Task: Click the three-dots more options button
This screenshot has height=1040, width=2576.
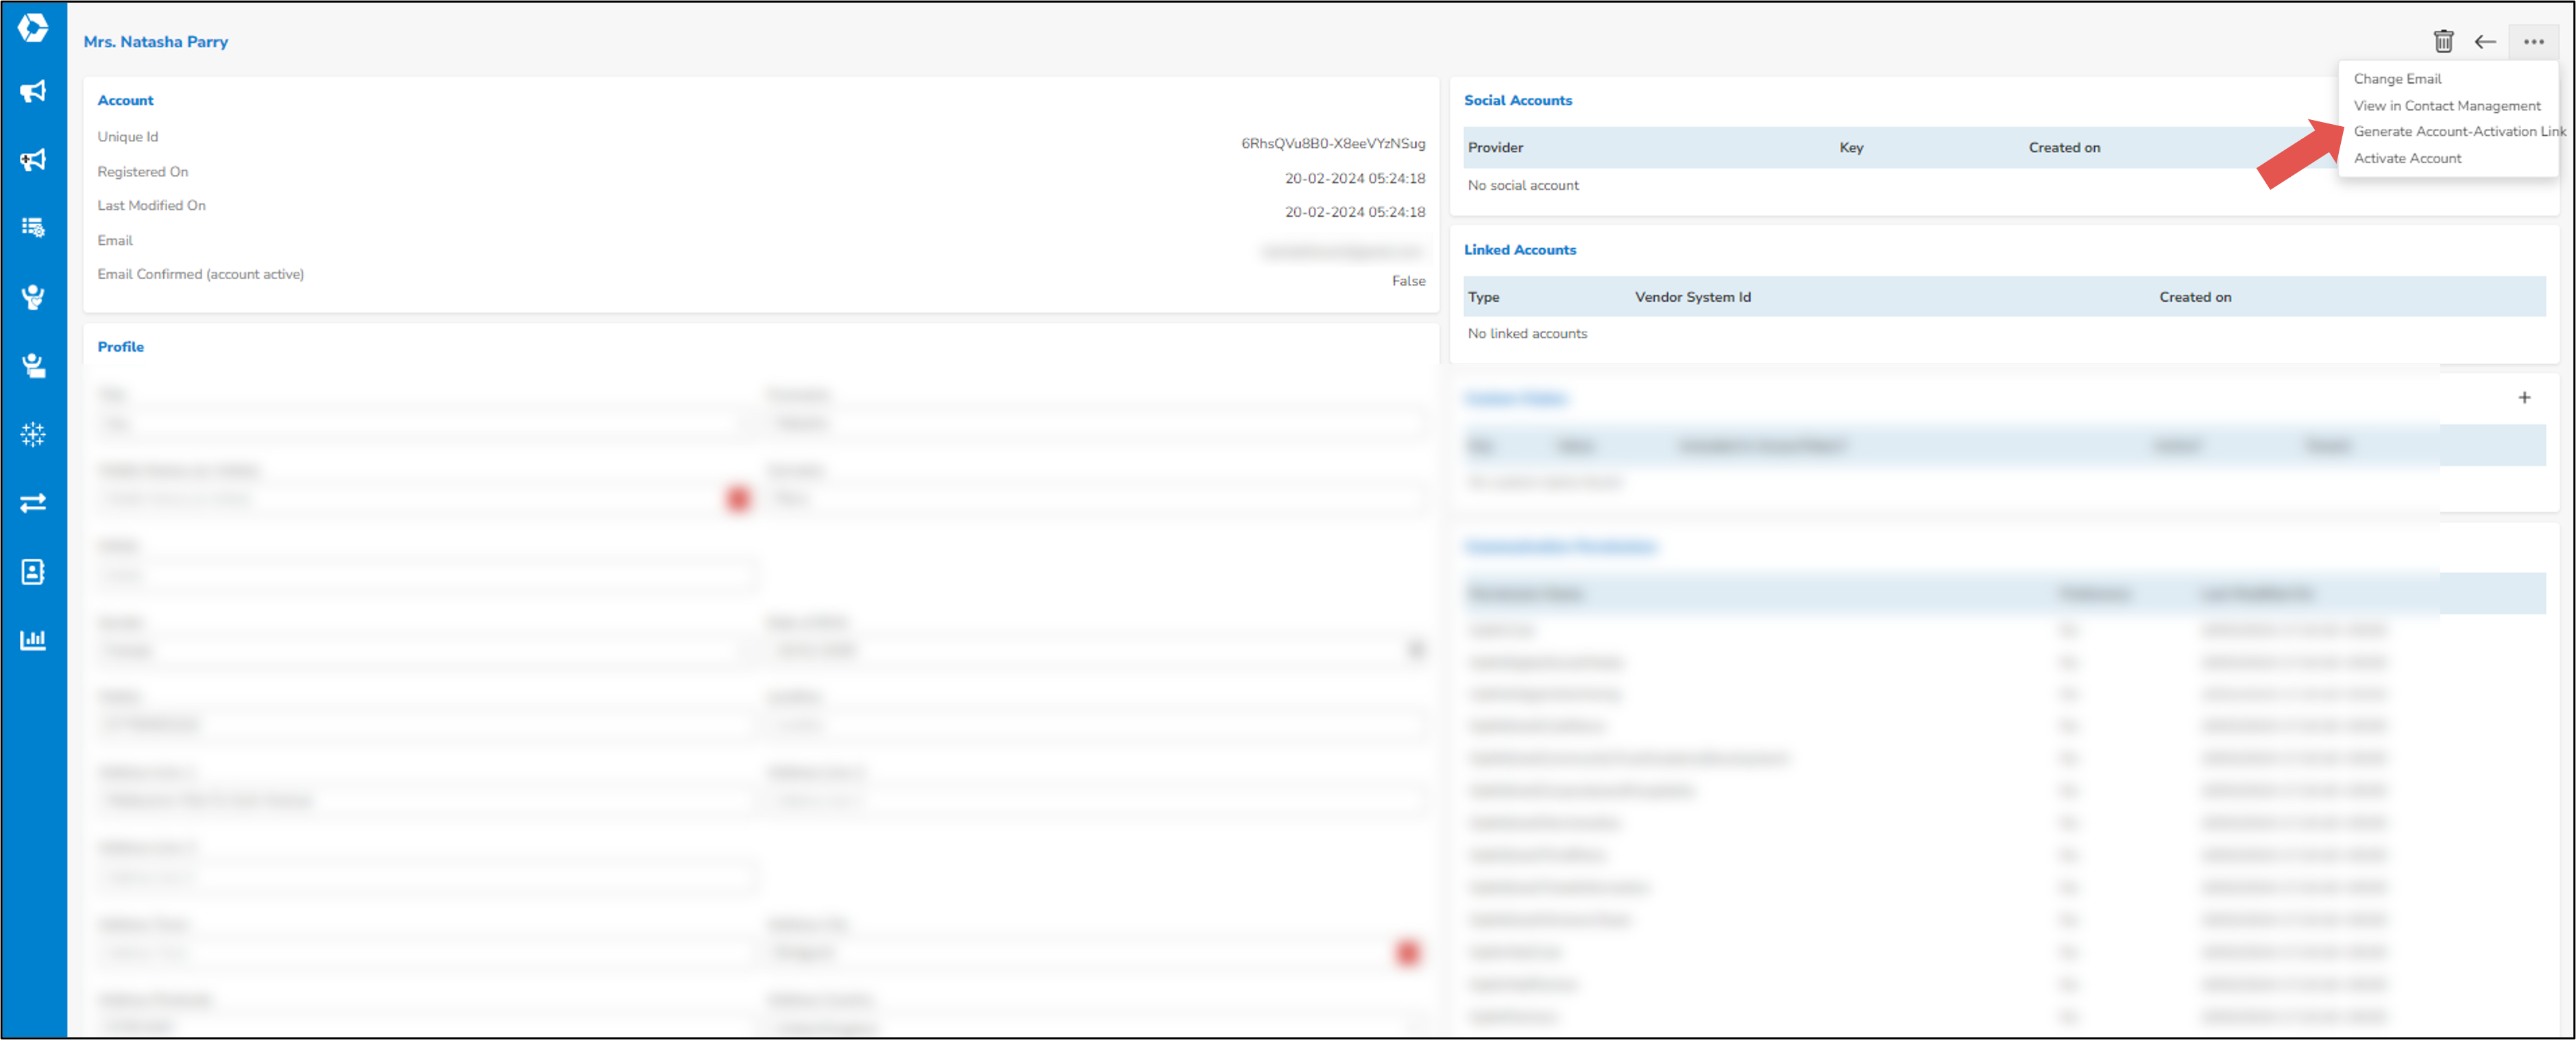Action: (2533, 41)
